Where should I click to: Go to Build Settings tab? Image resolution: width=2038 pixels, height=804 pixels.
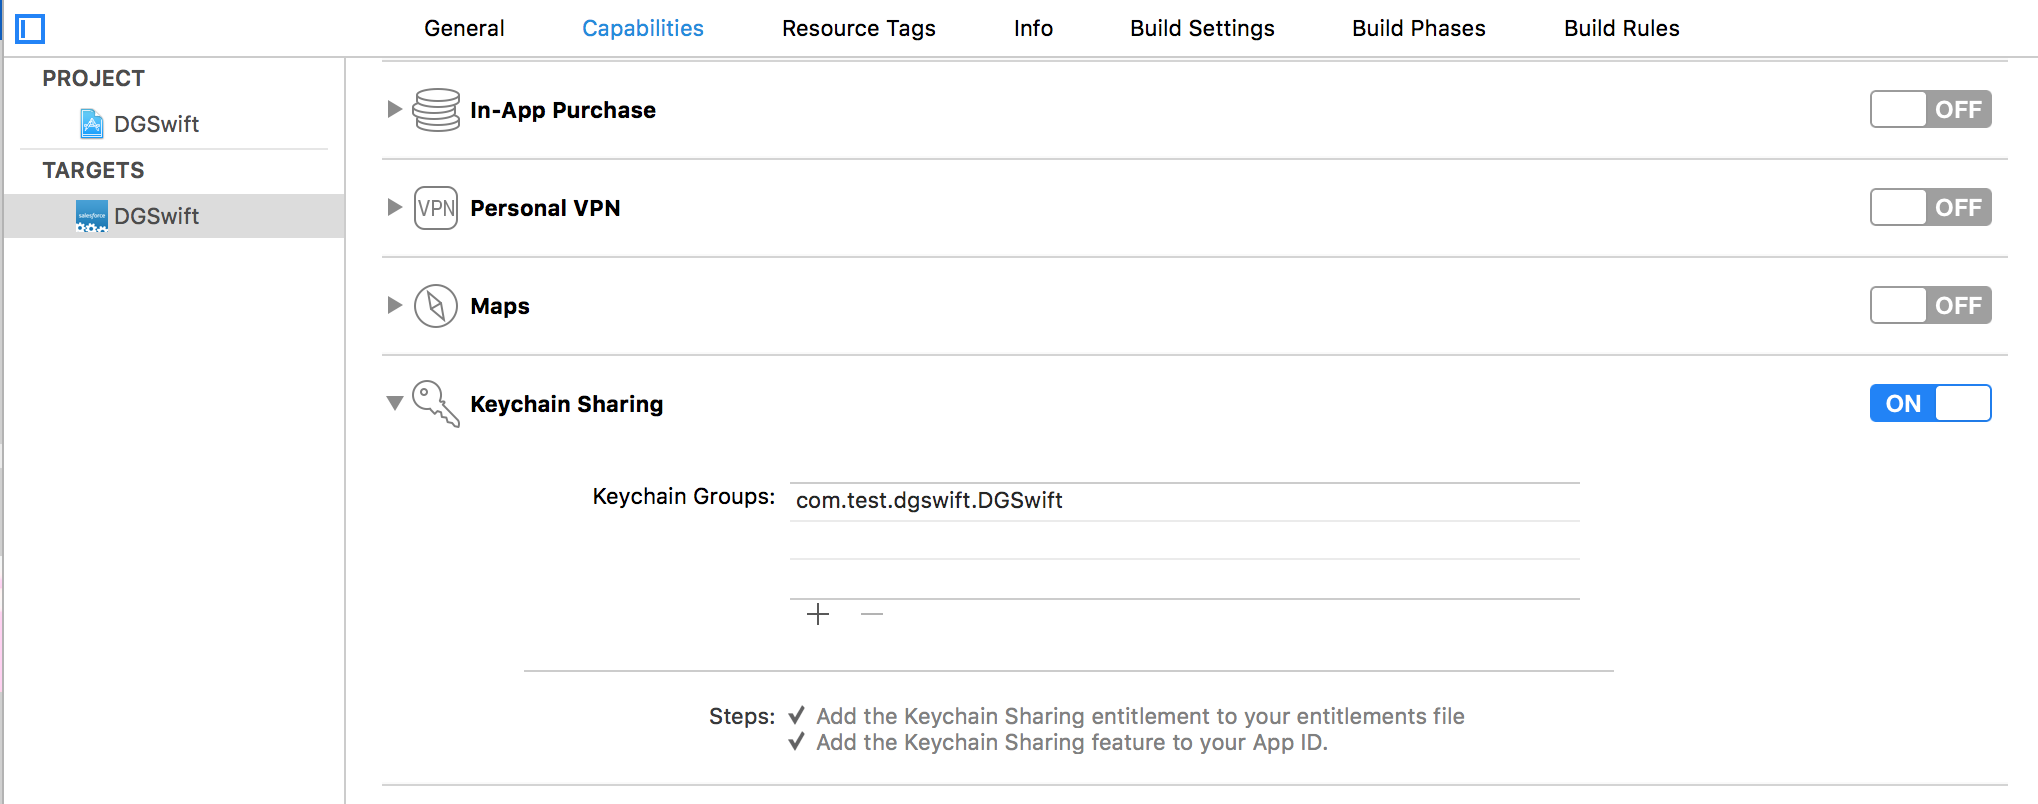pos(1202,29)
